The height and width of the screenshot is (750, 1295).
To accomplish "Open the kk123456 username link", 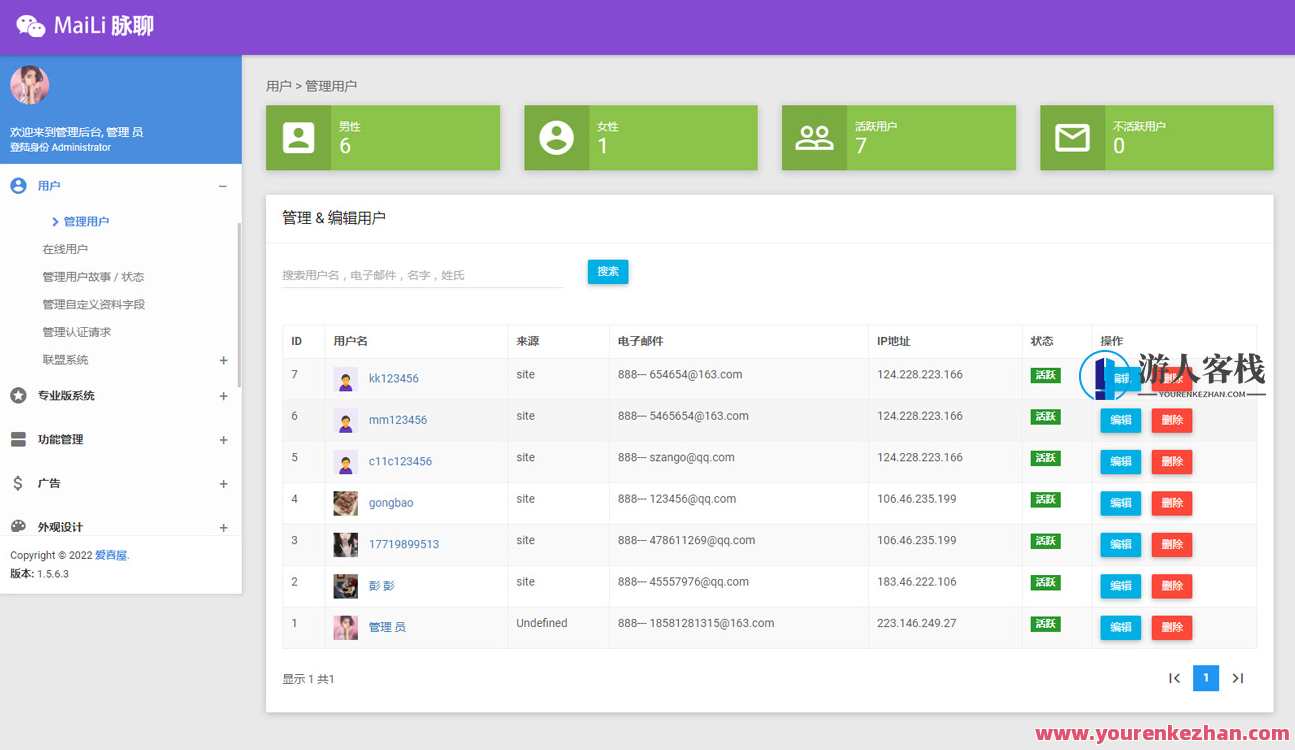I will (x=393, y=379).
